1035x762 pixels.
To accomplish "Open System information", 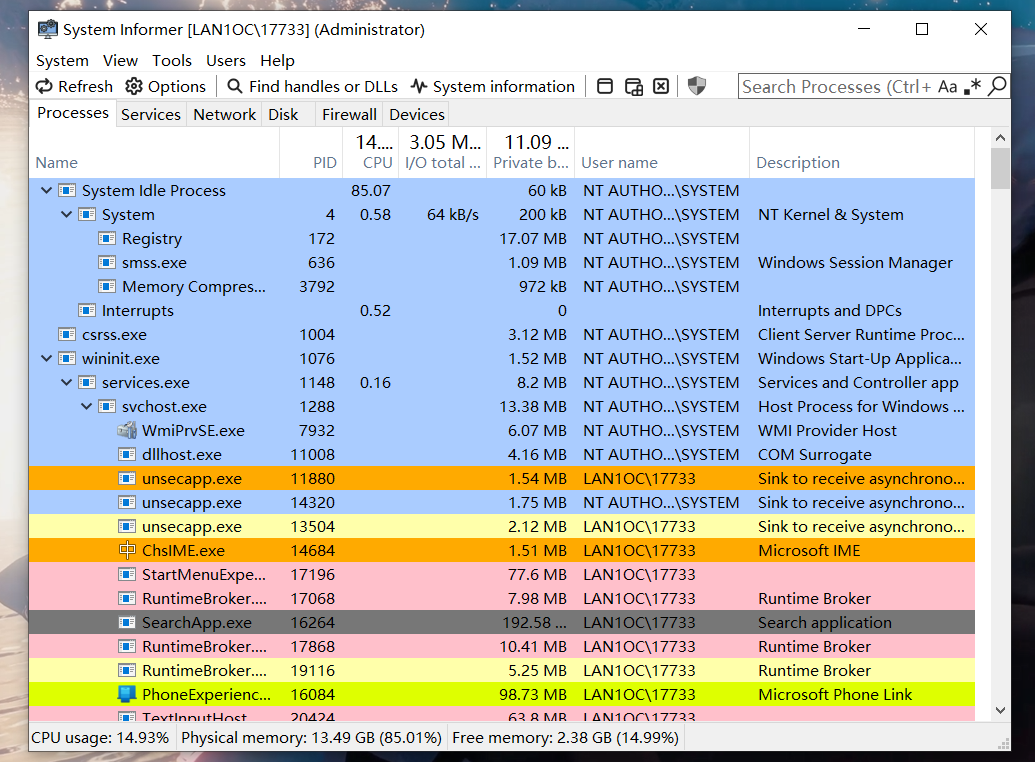I will [492, 87].
